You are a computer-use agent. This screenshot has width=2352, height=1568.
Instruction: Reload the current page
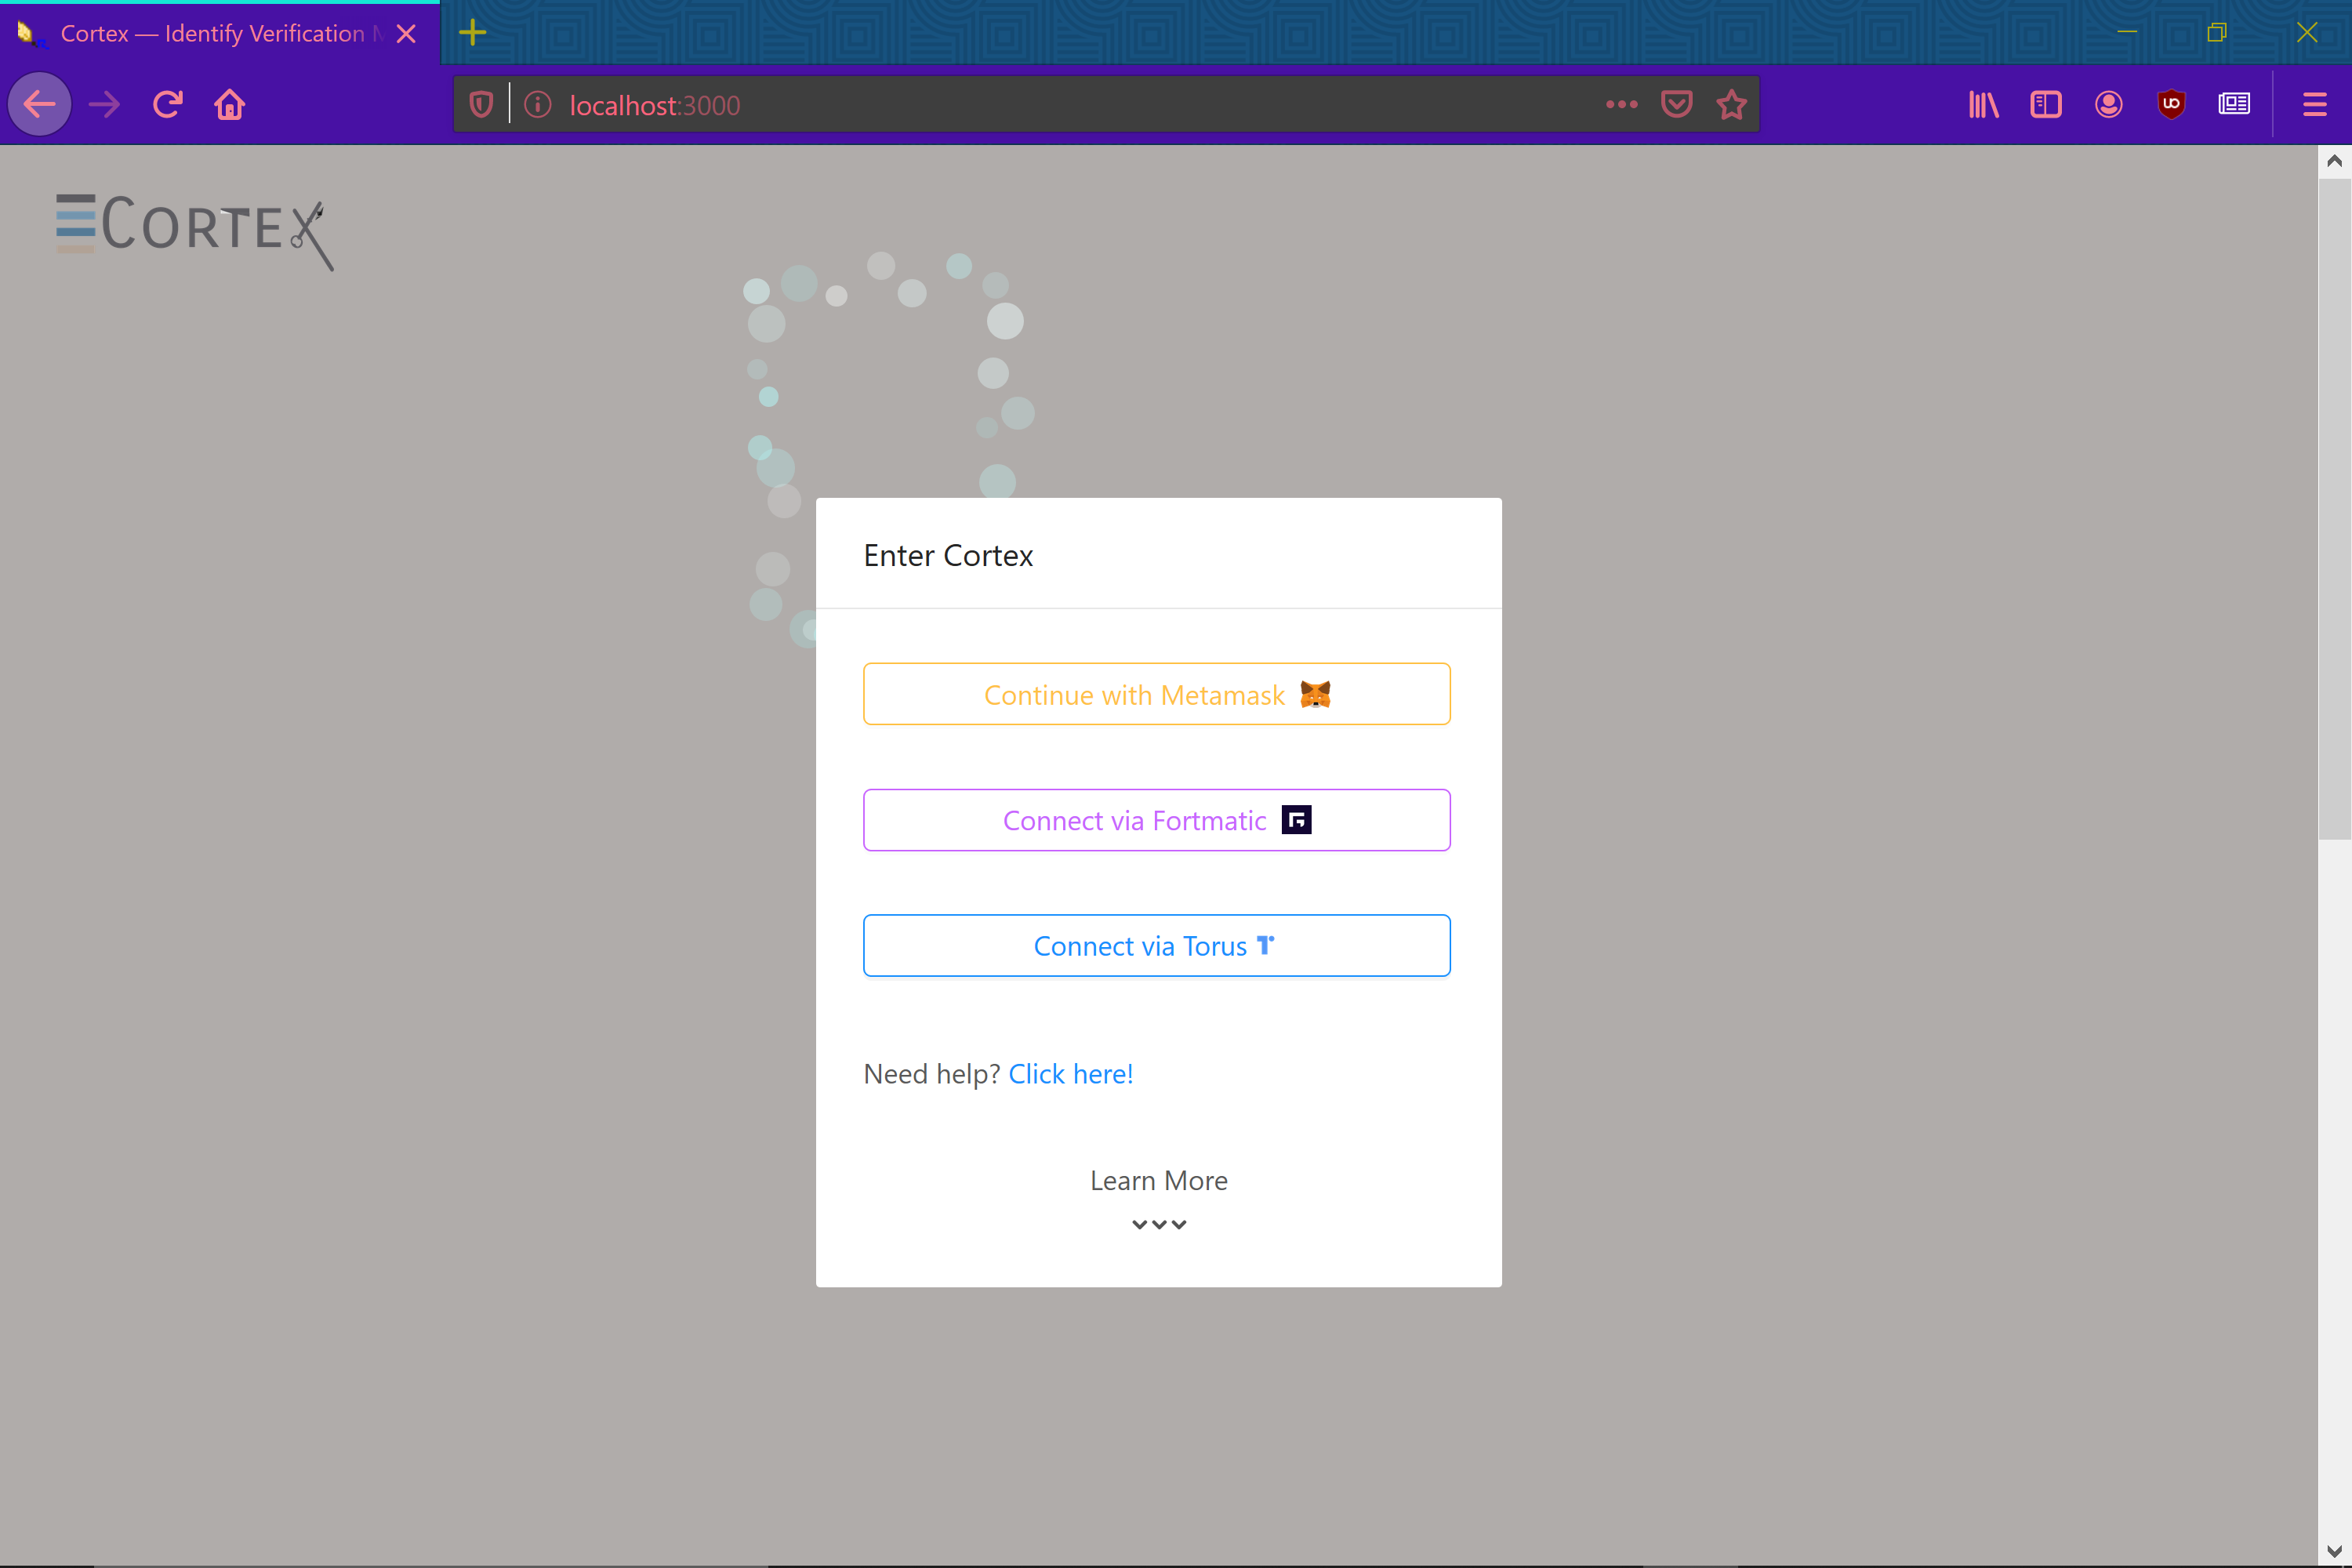[x=167, y=104]
